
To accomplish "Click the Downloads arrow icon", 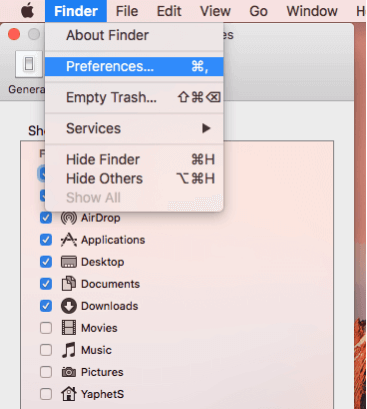I will (69, 306).
